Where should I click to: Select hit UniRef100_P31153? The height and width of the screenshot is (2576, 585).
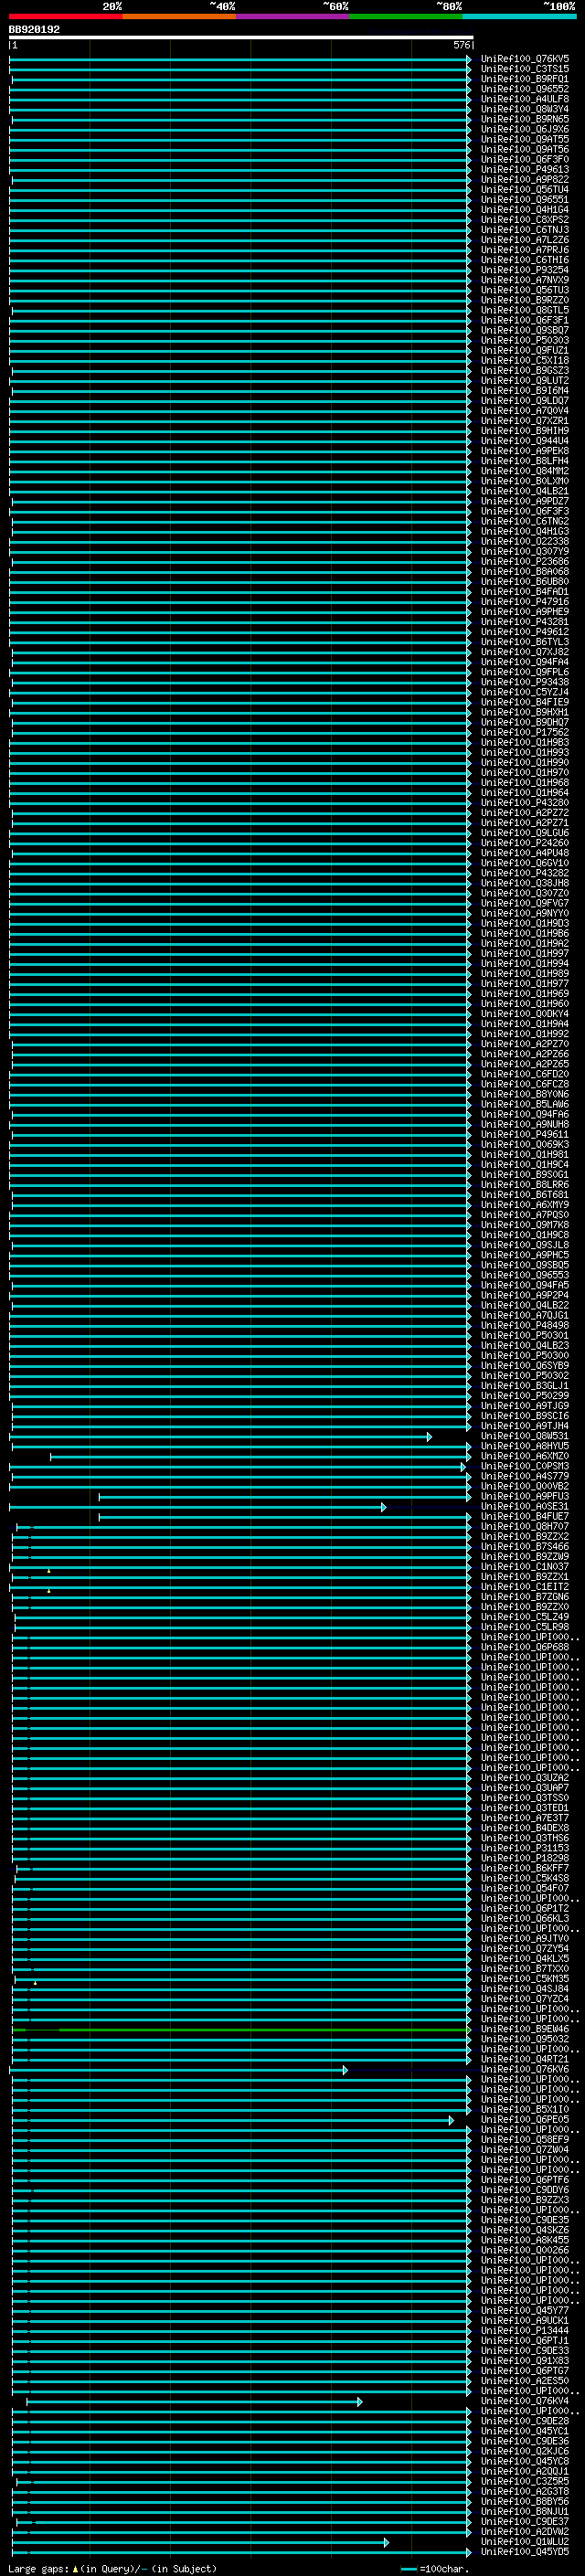525,1848
